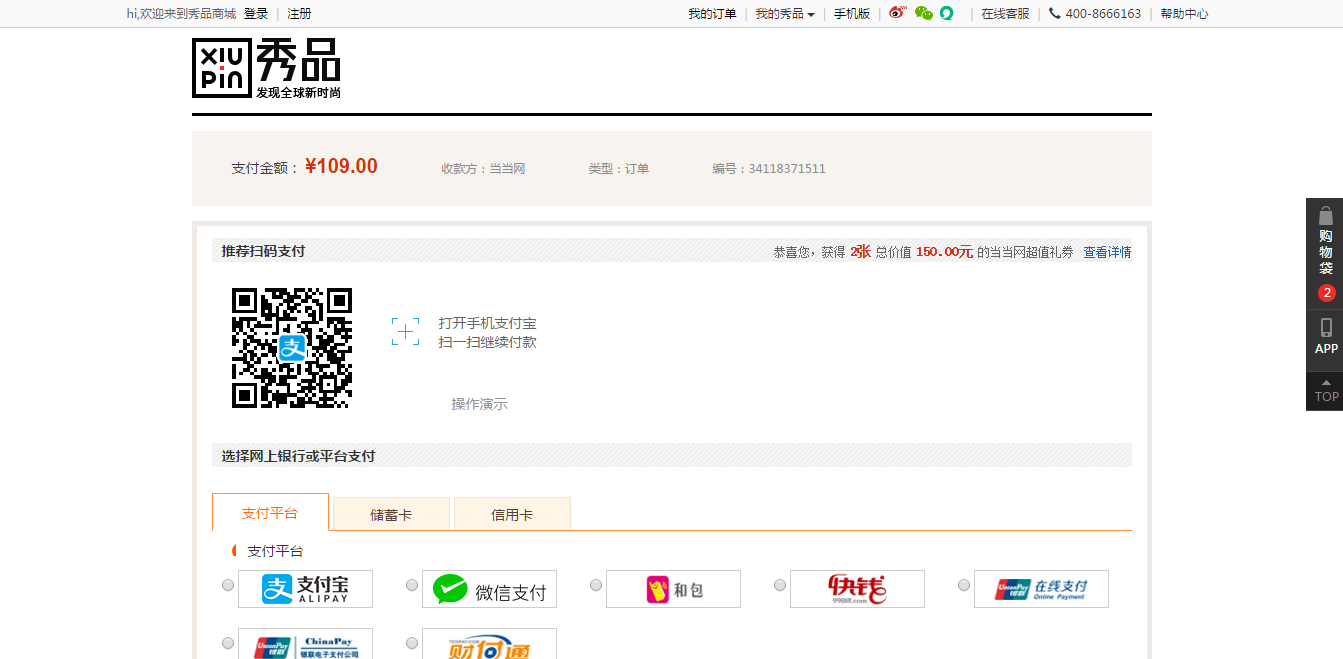The width and height of the screenshot is (1343, 659).
Task: Open the WeChat social icon
Action: 923,13
